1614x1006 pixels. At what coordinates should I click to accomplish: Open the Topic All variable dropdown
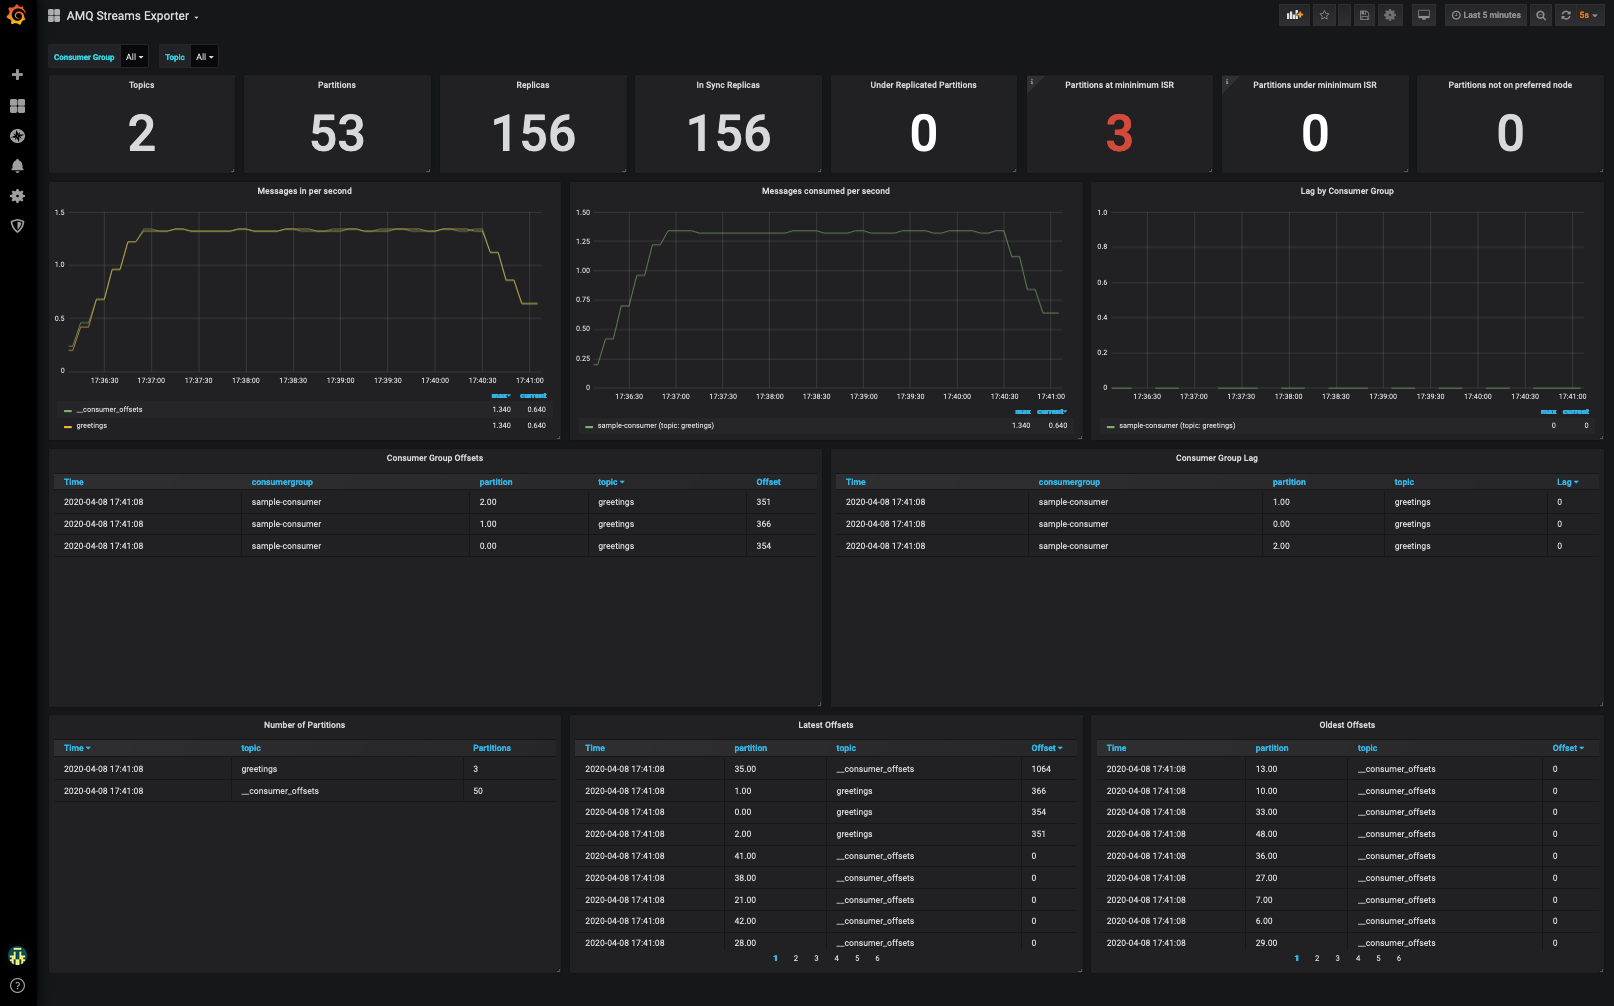click(204, 57)
